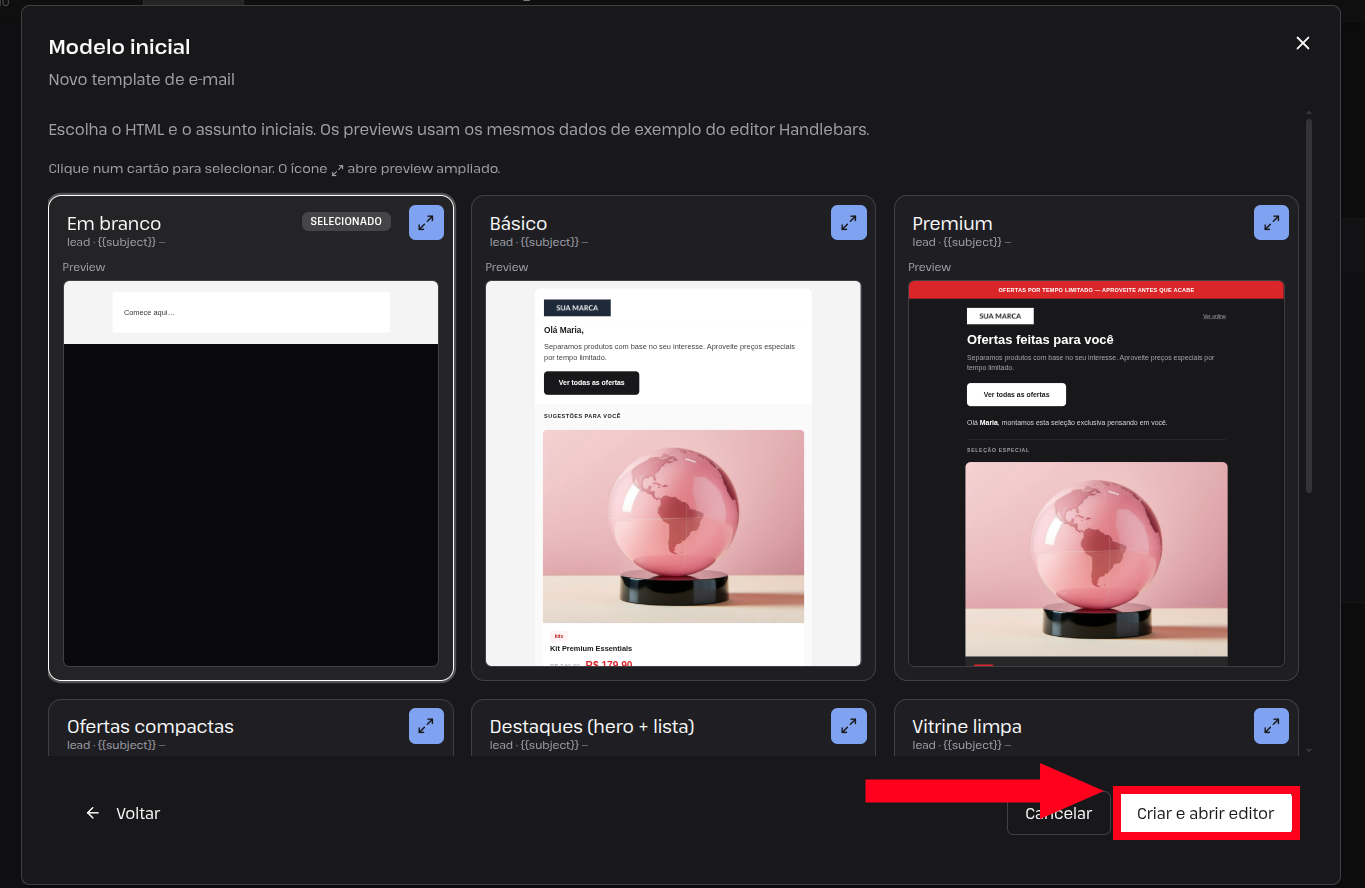Select the Ofertas compactas card title
Screen dimensions: 1365x888
(150, 726)
